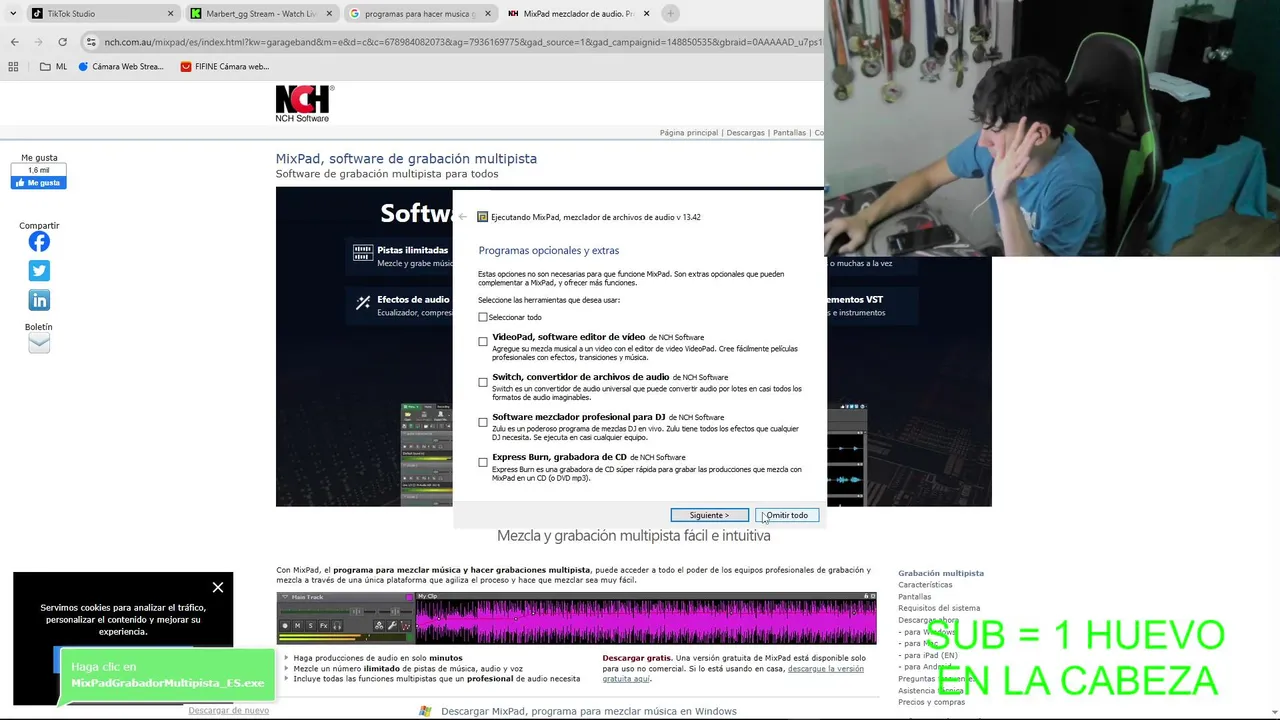The width and height of the screenshot is (1280, 720).
Task: Click the Facebook Me gusta button
Action: 38,183
